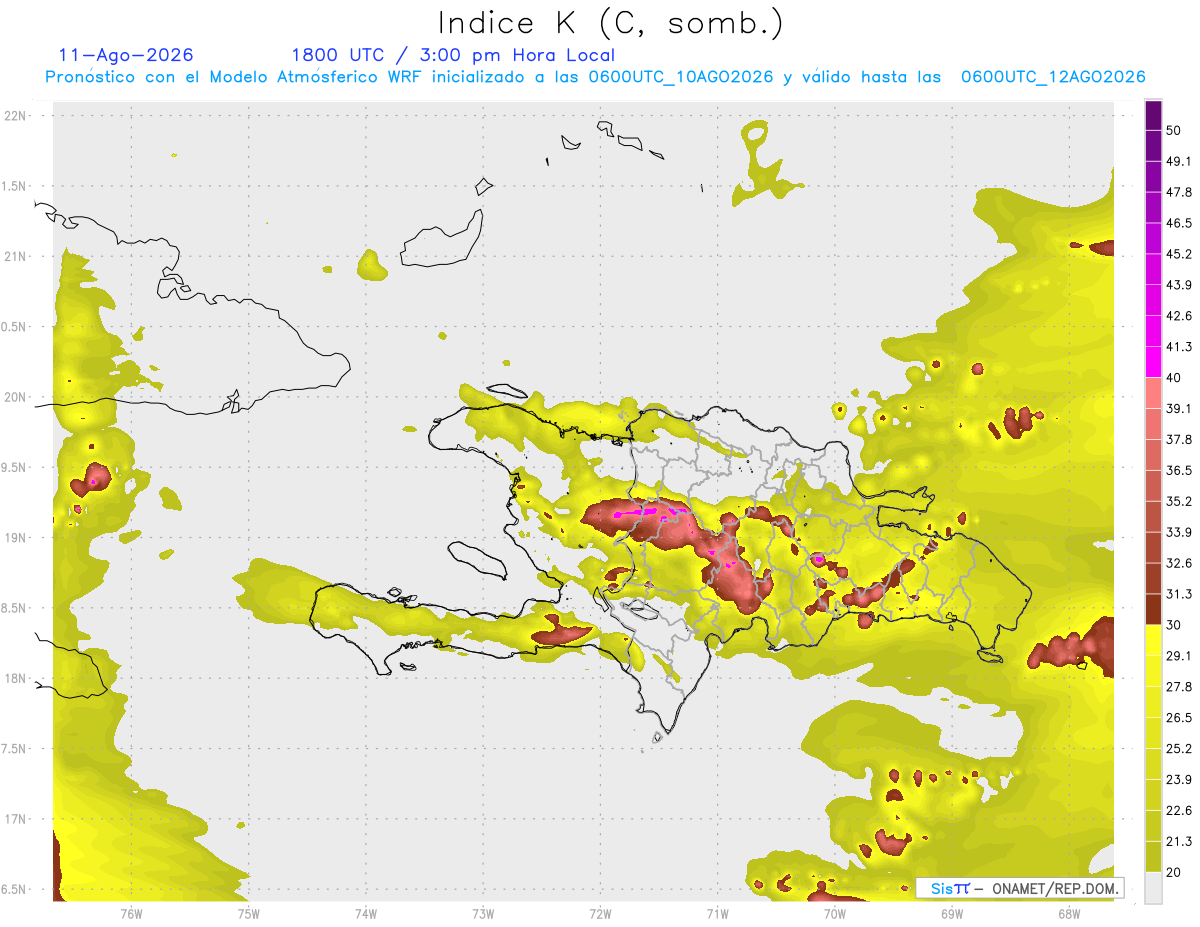Click the color scale value "35.2"
The width and height of the screenshot is (1200, 927).
tap(1178, 501)
